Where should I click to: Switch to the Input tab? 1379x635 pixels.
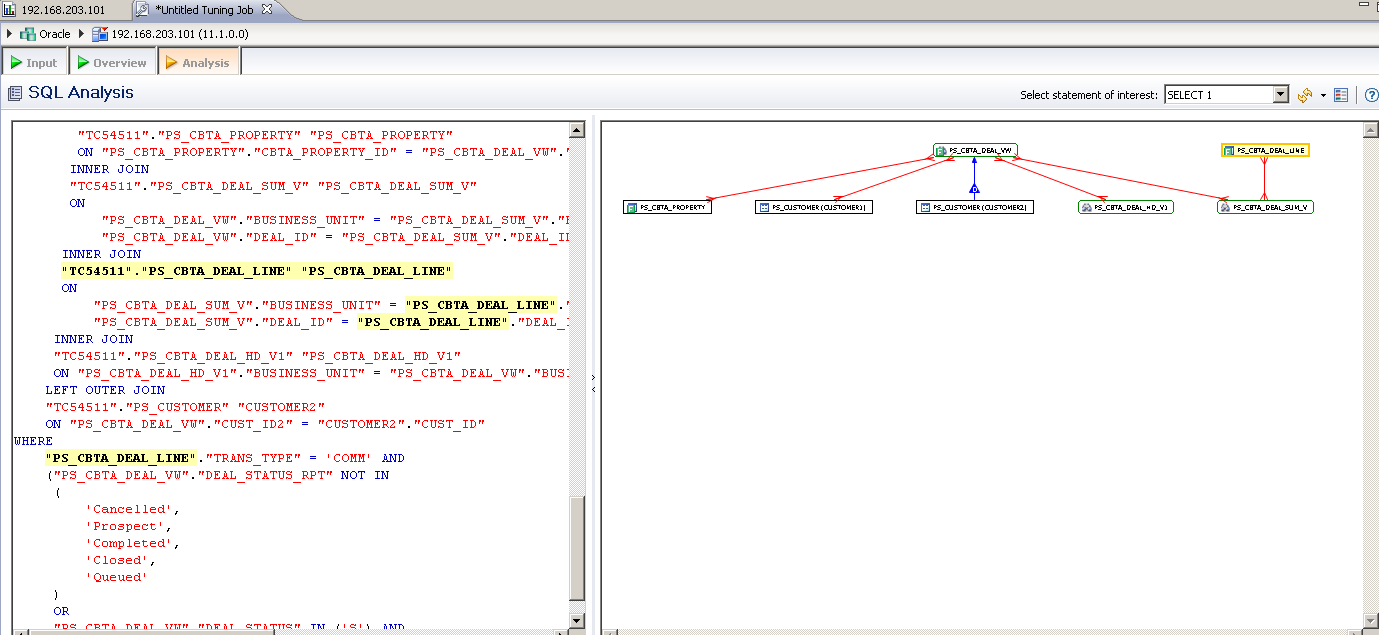34,63
